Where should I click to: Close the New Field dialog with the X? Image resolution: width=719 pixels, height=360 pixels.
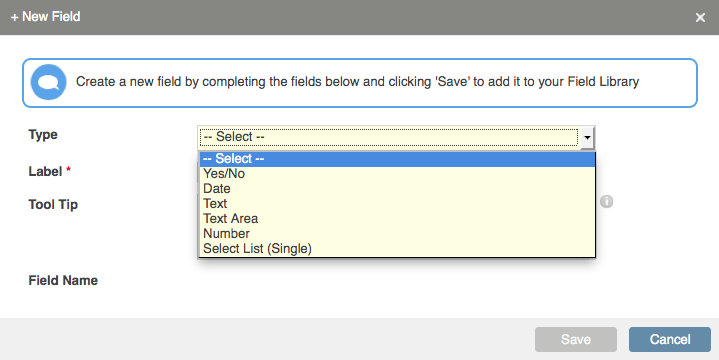[x=700, y=17]
